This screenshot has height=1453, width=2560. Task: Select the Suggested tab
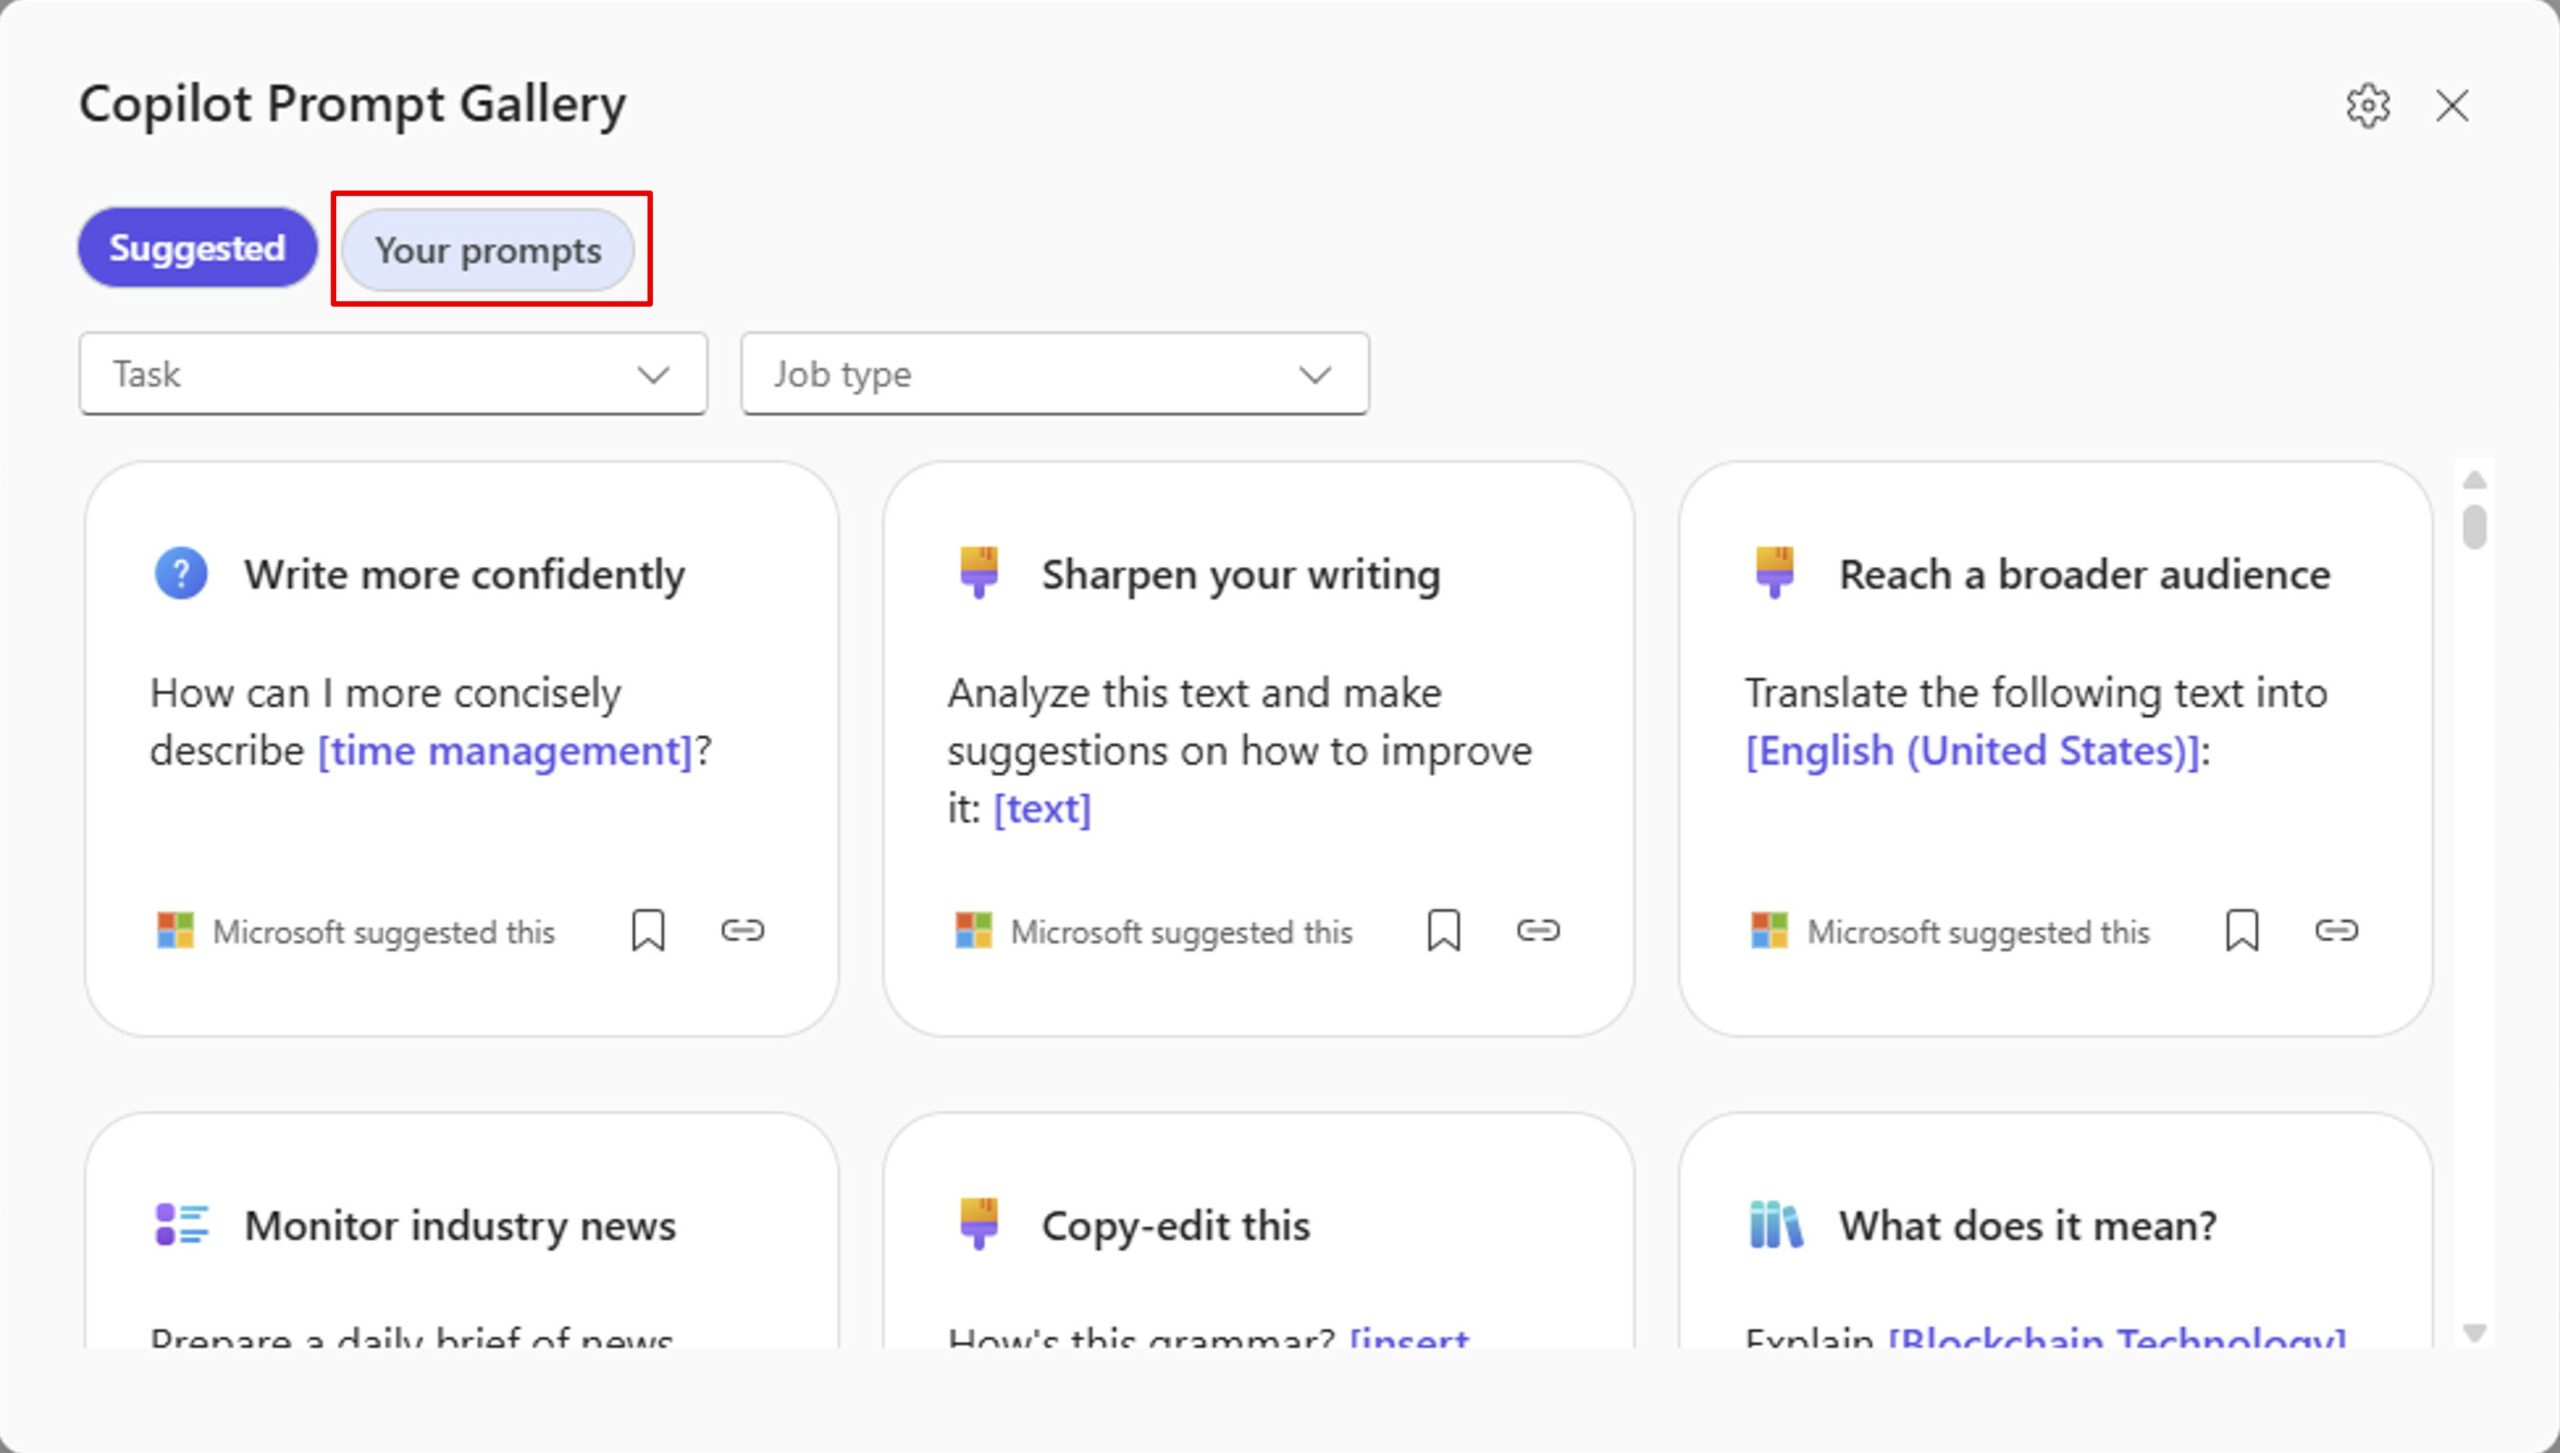[197, 248]
